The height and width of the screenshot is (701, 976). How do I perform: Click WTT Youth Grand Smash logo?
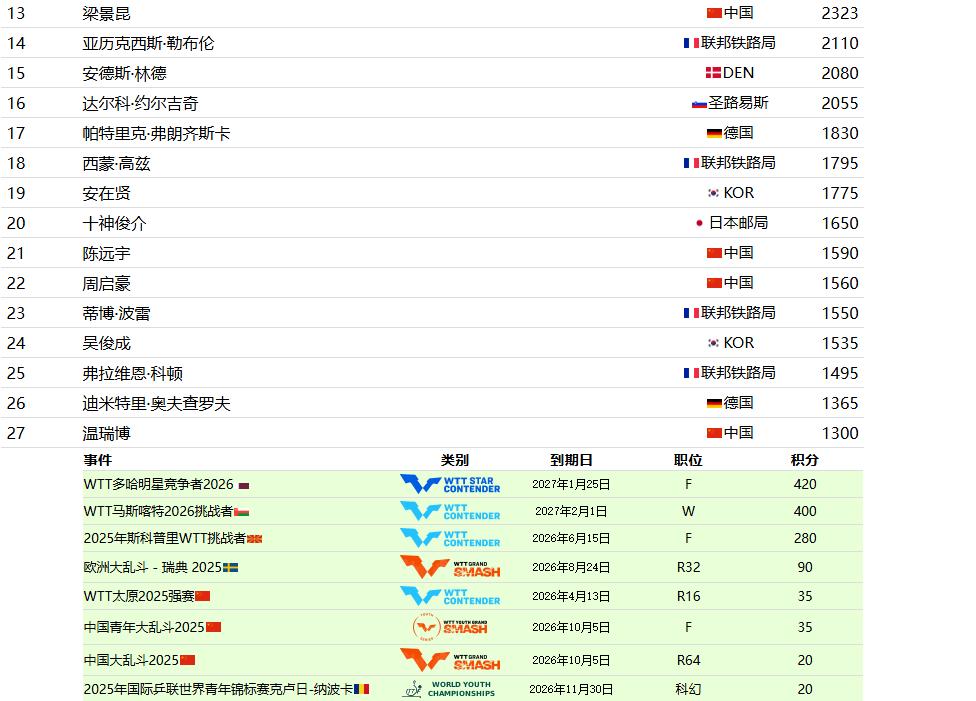point(450,627)
